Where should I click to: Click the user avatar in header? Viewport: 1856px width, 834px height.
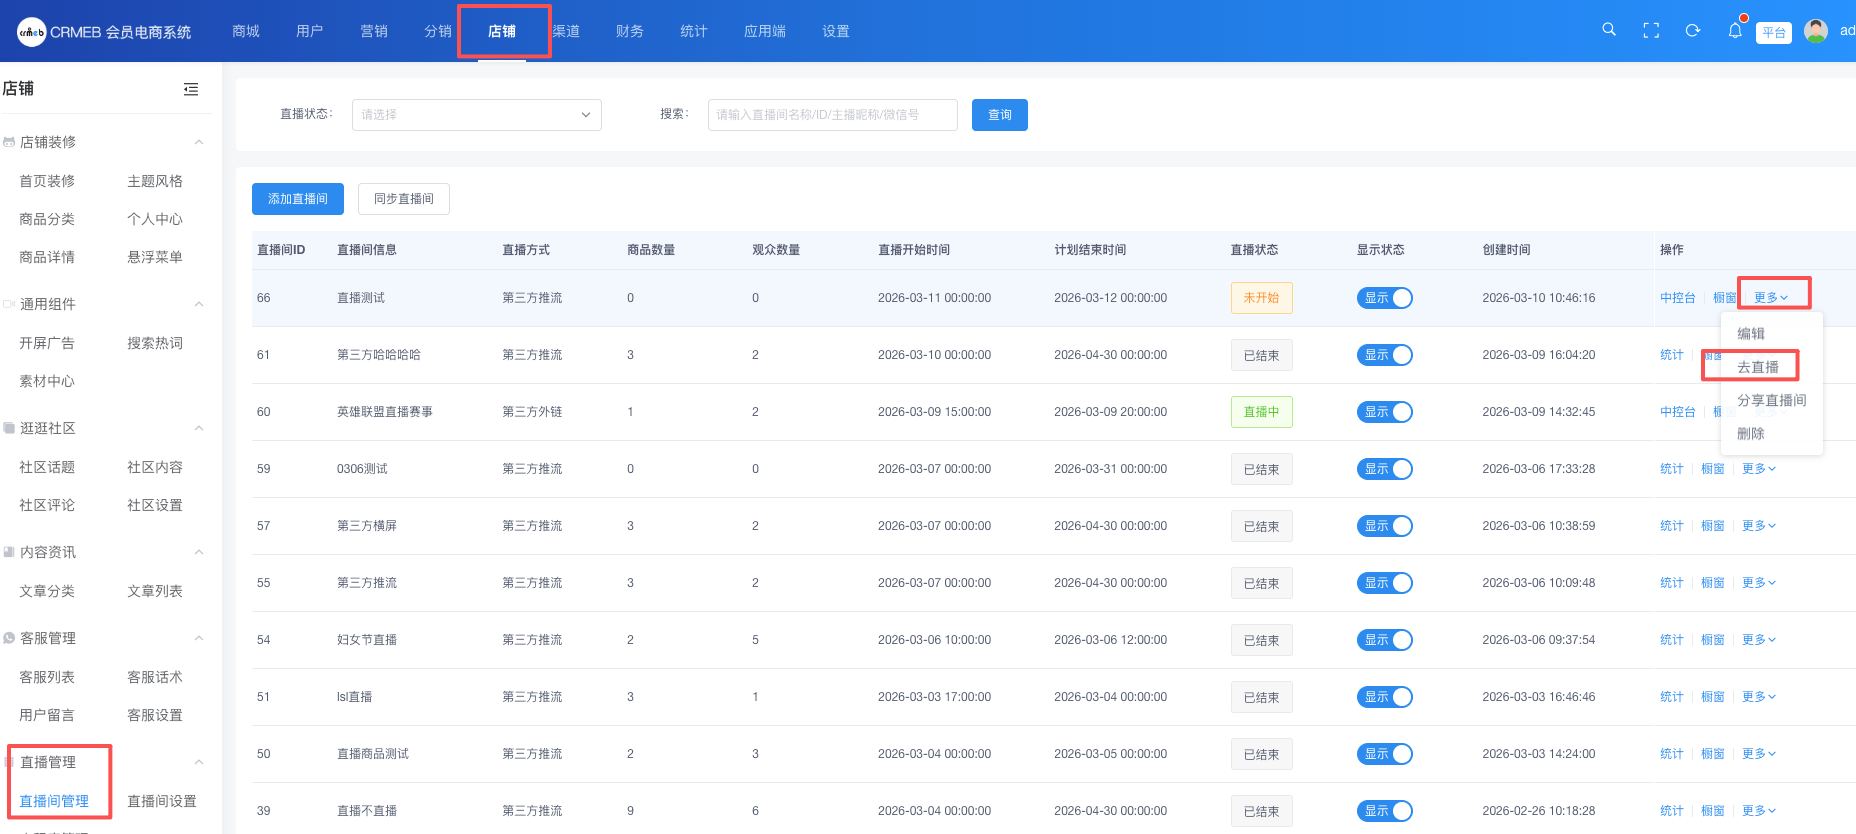(x=1816, y=31)
